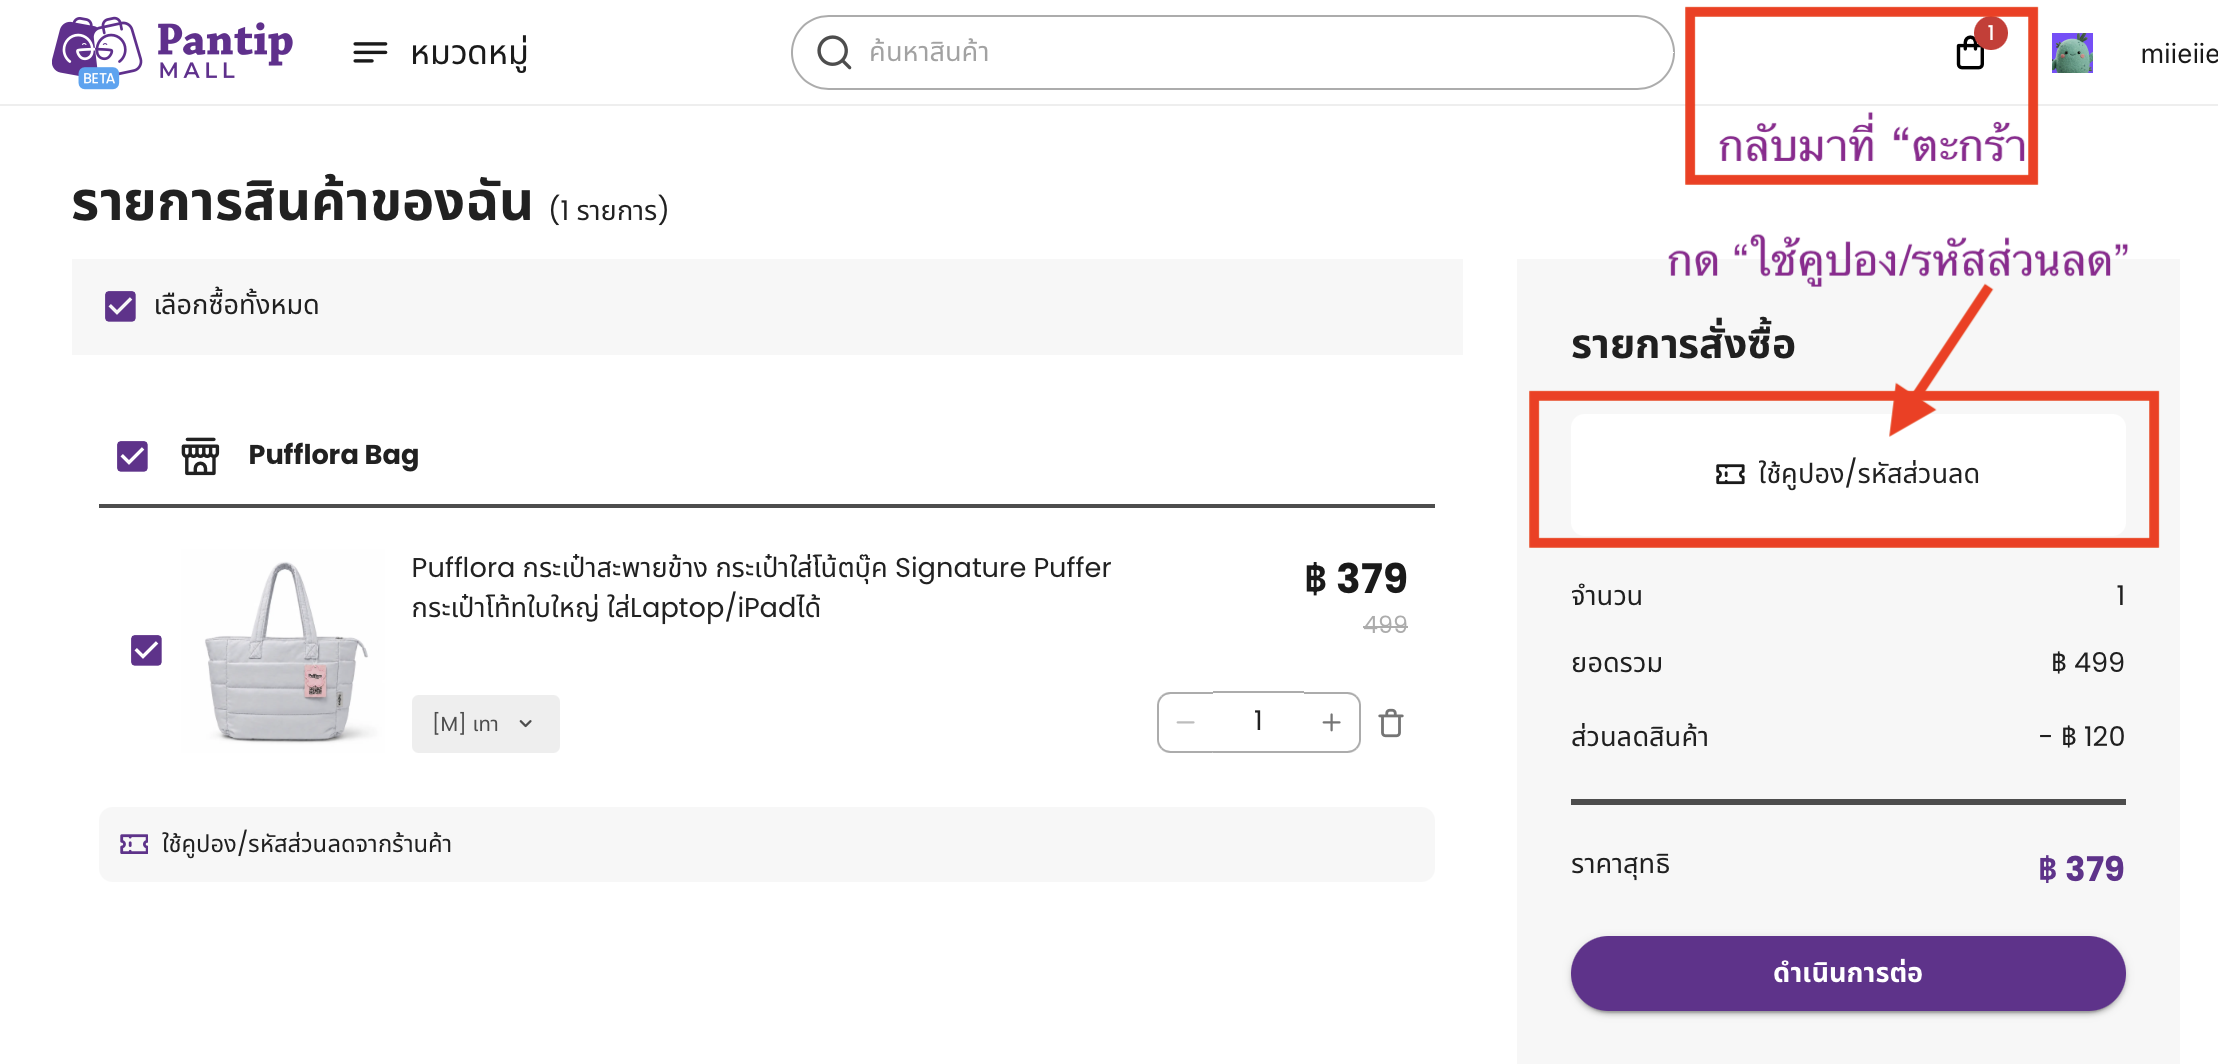Open the miieiie account menu
Screen dimensions: 2218x1064
click(2178, 54)
